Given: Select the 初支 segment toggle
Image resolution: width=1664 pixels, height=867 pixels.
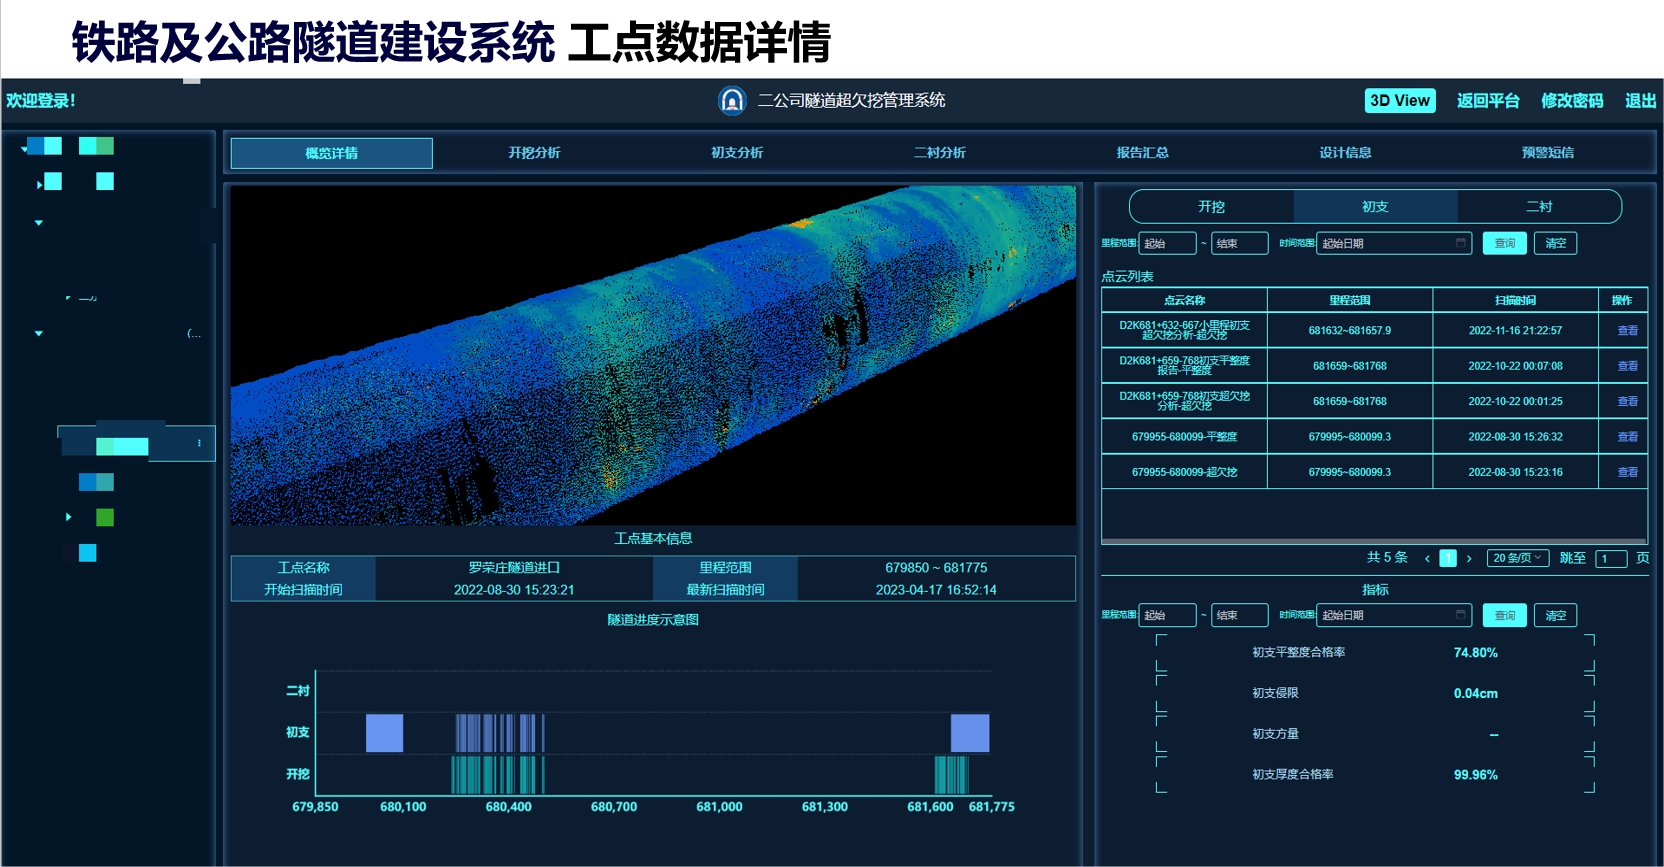Looking at the screenshot, I should click(x=1375, y=207).
